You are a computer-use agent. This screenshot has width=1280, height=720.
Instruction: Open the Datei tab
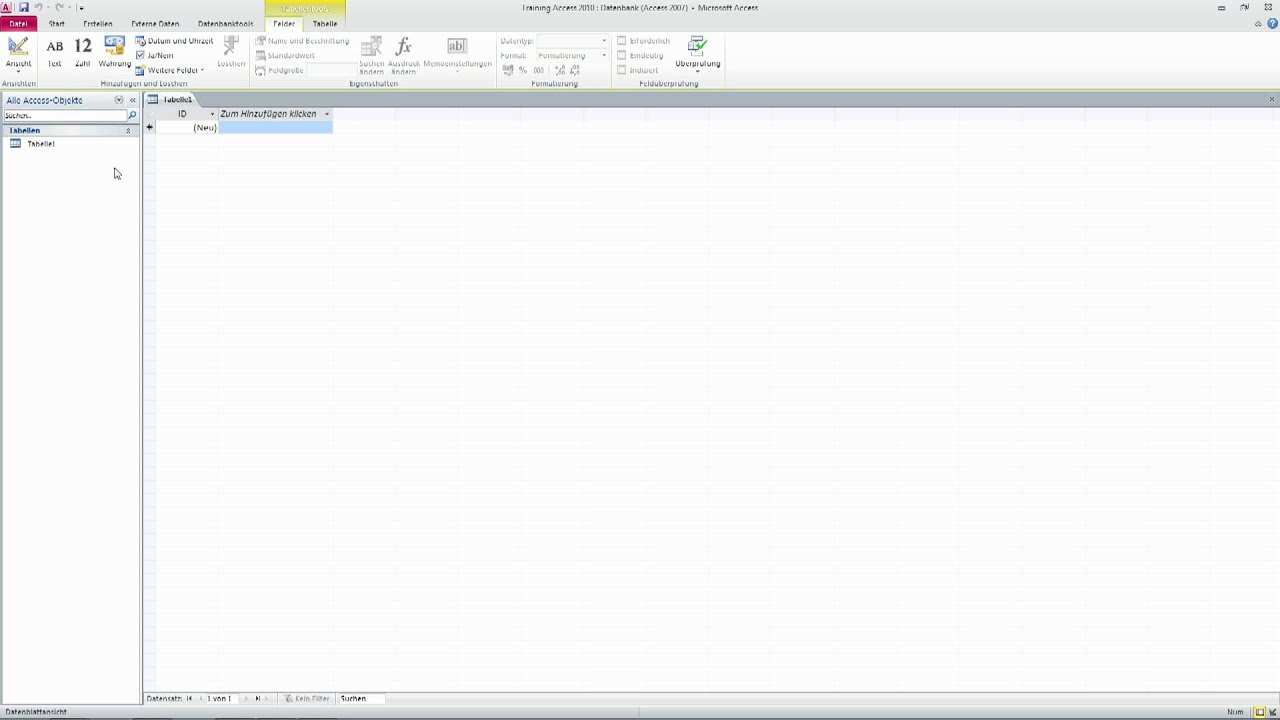18,23
